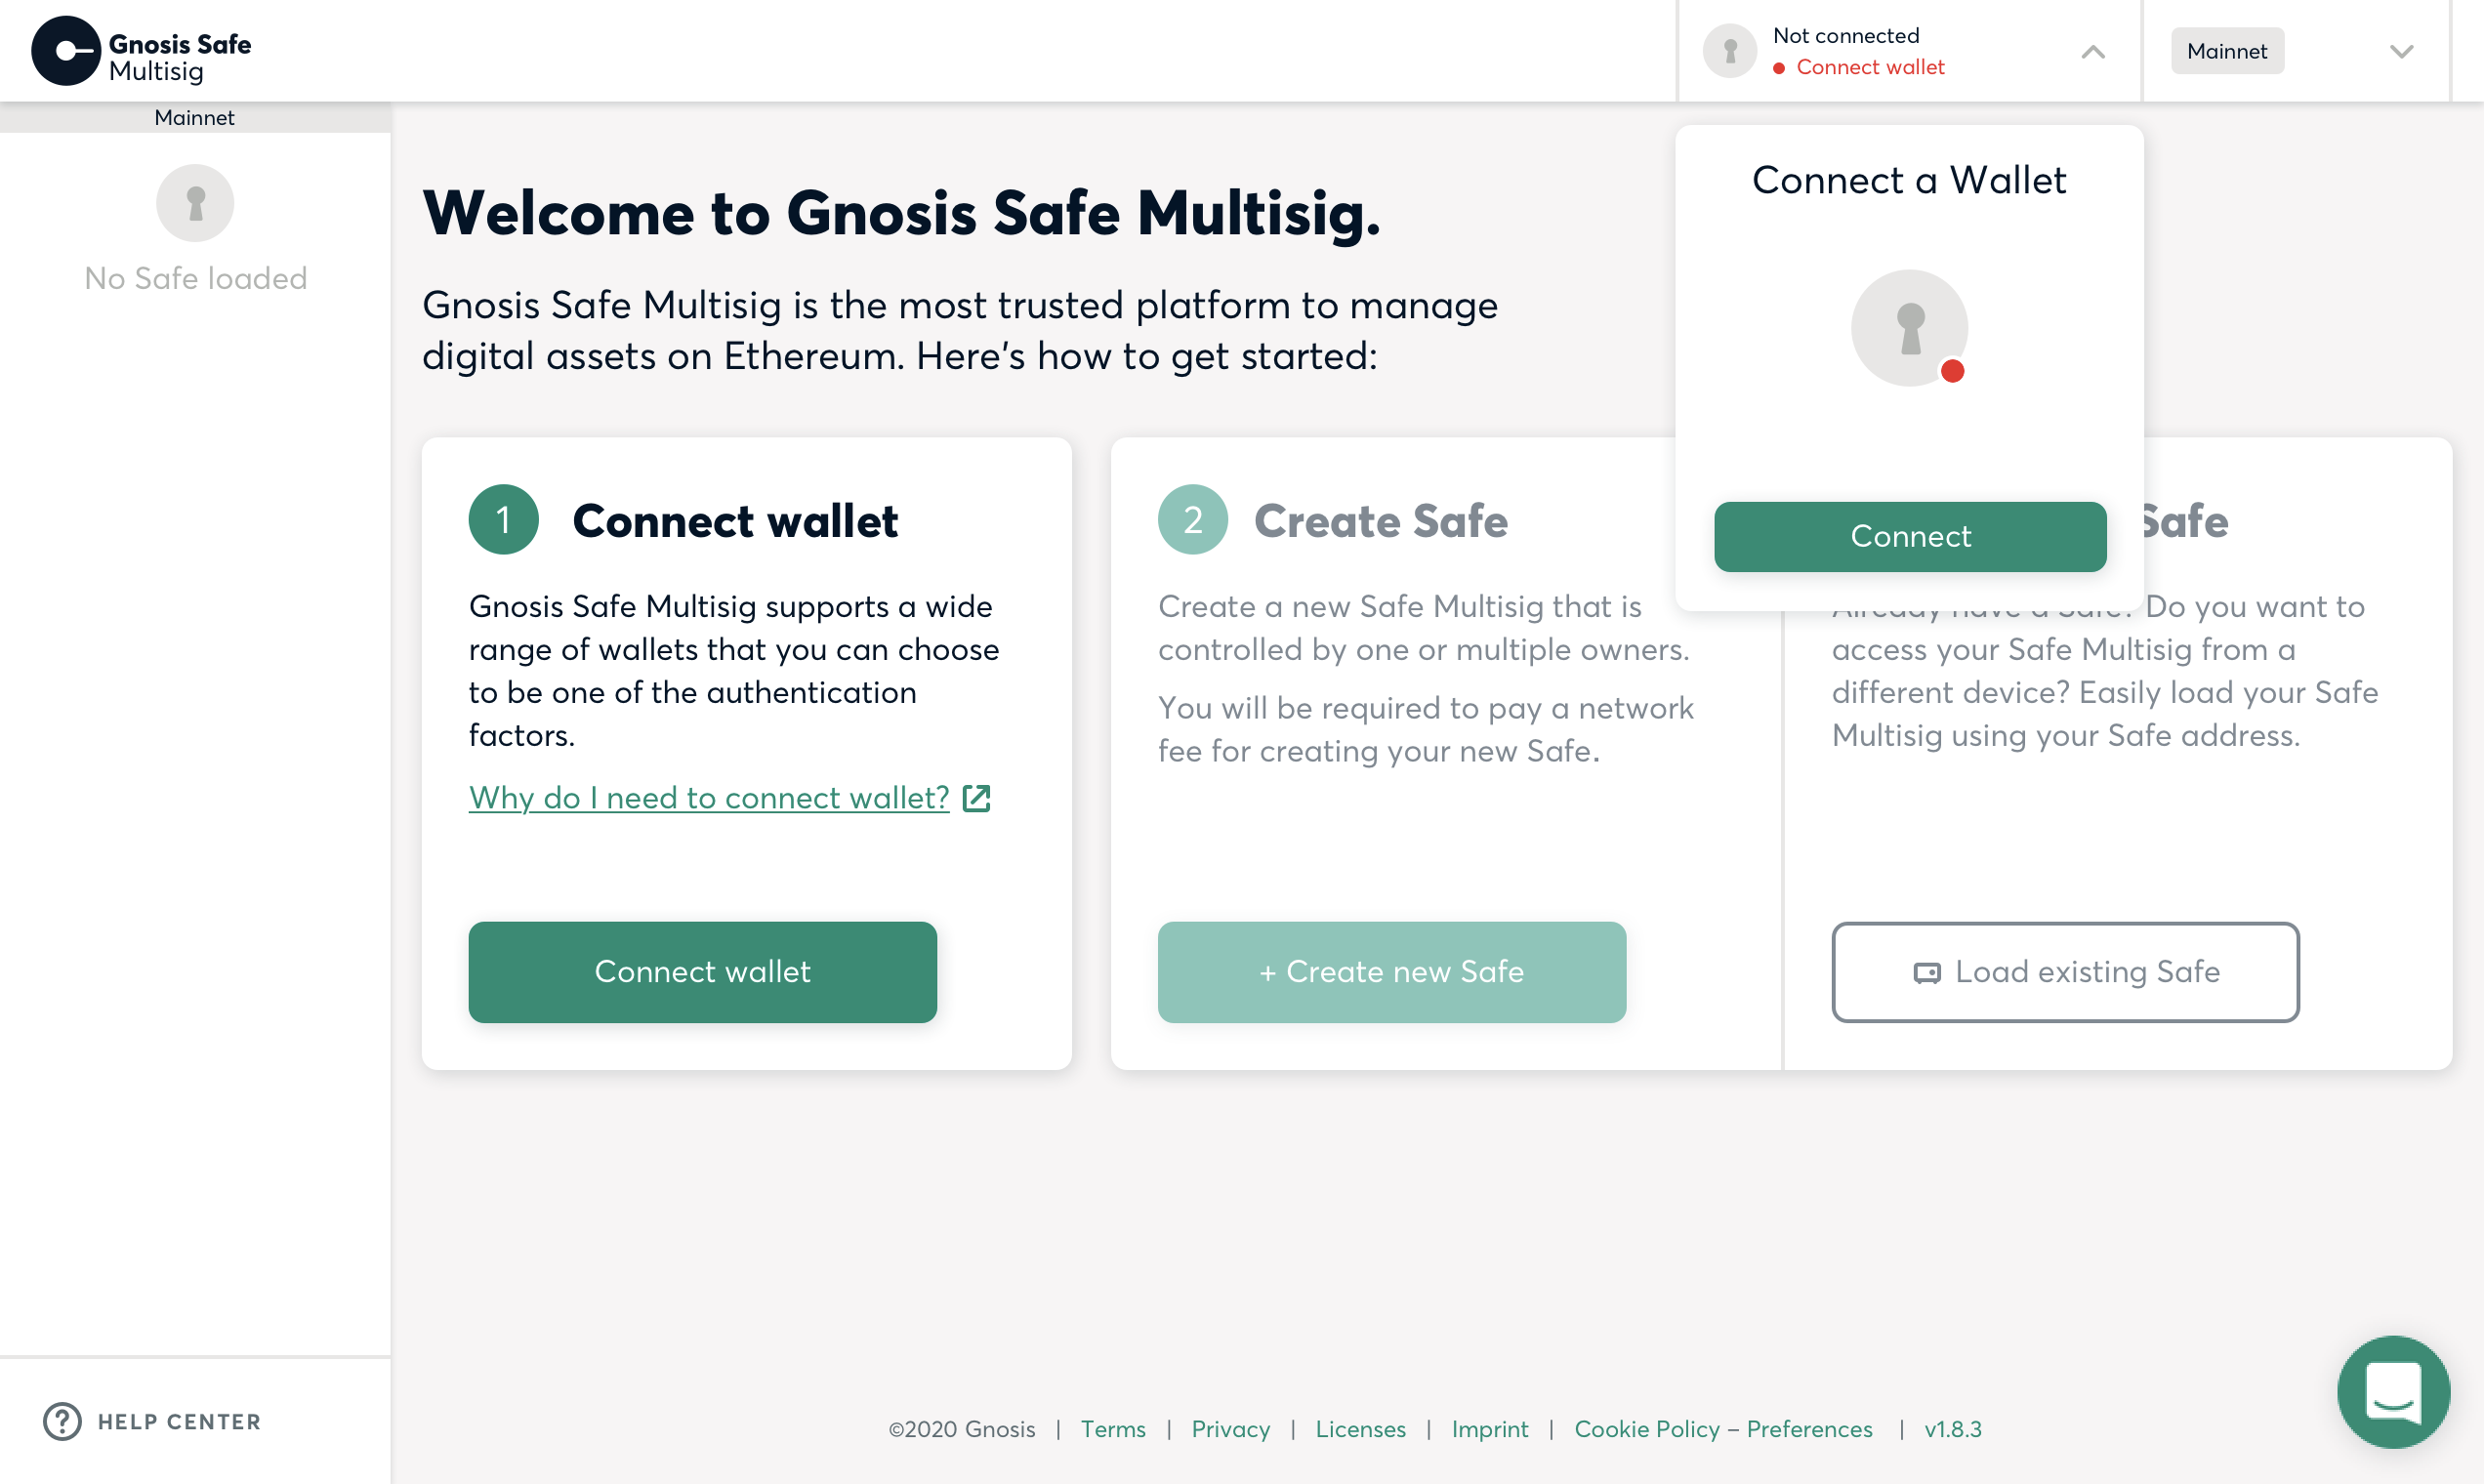Screen dimensions: 2484x1484
Task: Click the Connect wallet button in step 1
Action: click(703, 972)
